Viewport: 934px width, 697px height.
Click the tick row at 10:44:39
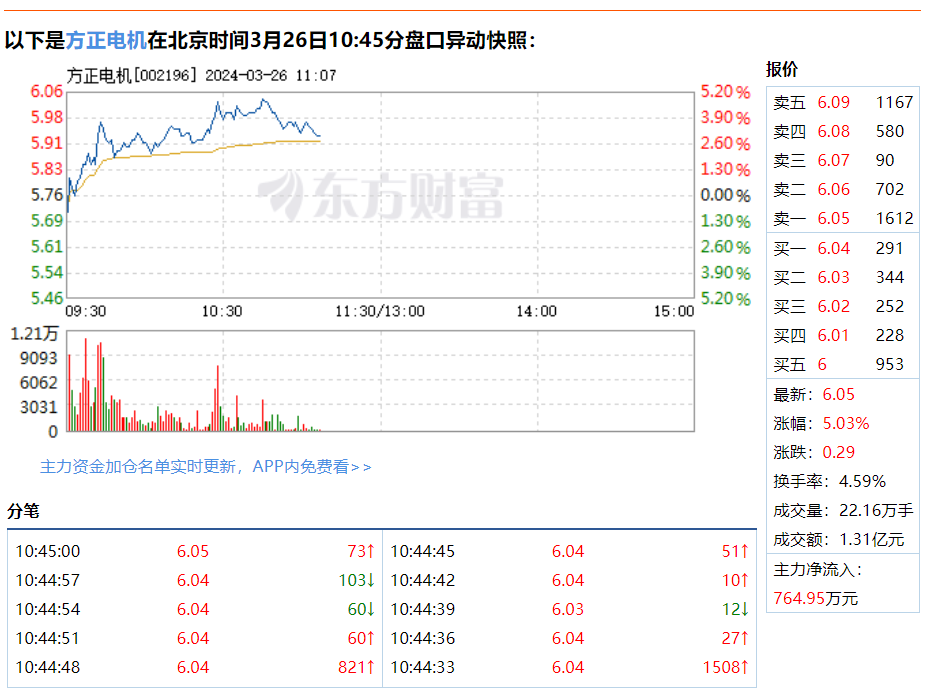(x=569, y=609)
